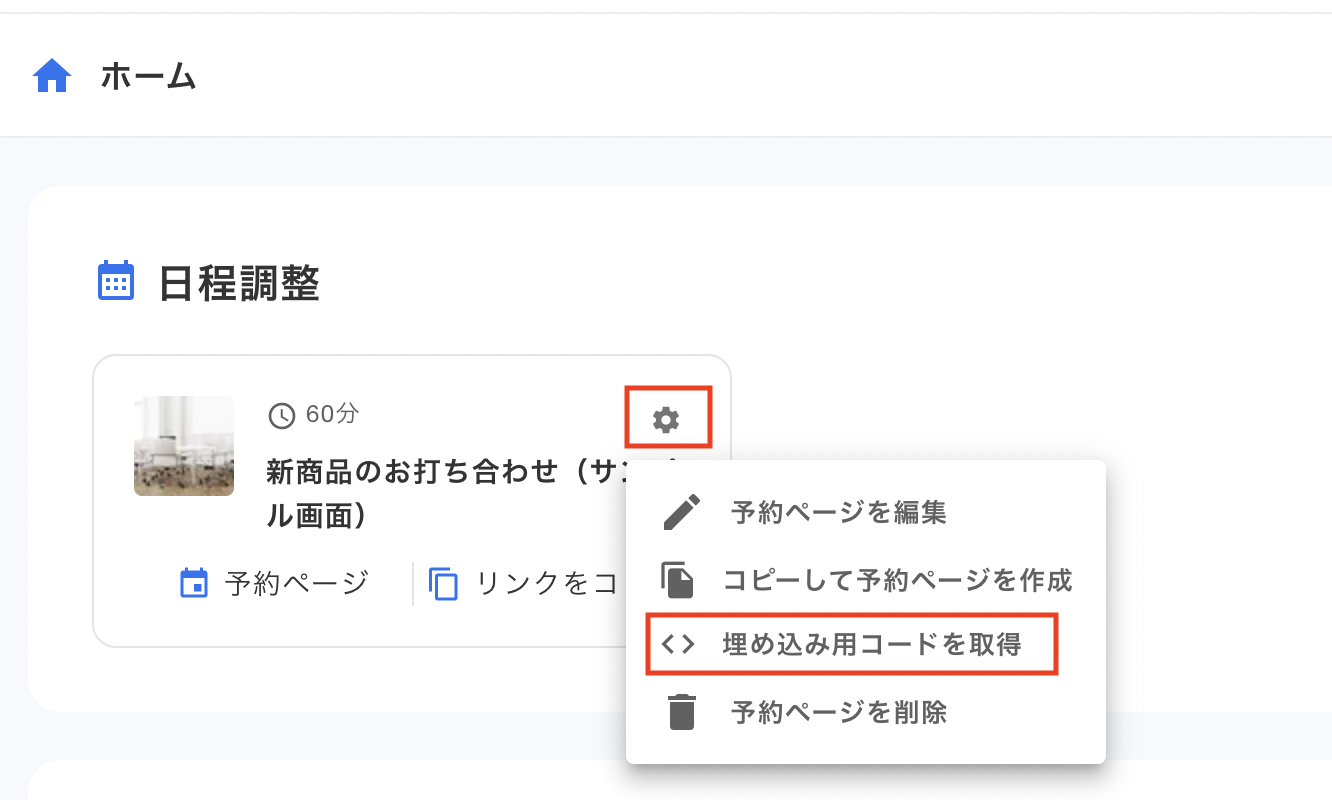Click the clock icon next to 60分
This screenshot has height=800, width=1332.
(282, 415)
